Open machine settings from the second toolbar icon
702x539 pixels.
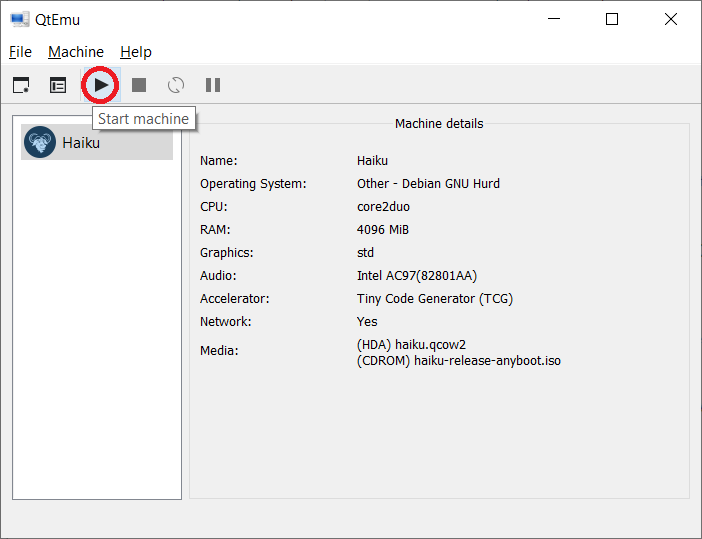pyautogui.click(x=58, y=85)
